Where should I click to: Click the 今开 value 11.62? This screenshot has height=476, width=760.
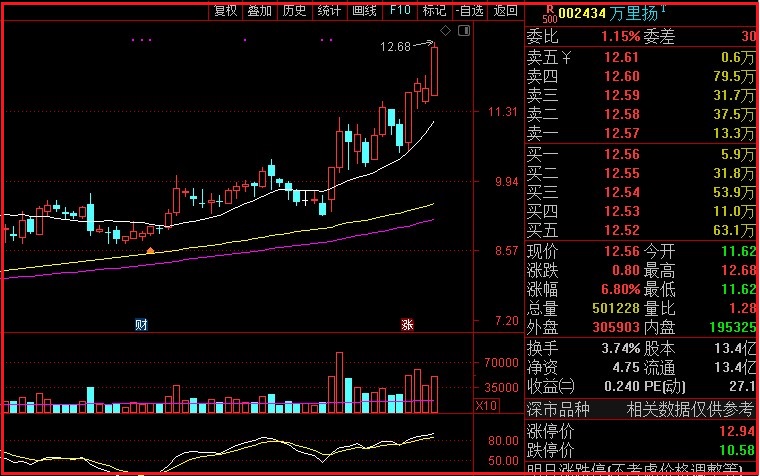[x=738, y=251]
